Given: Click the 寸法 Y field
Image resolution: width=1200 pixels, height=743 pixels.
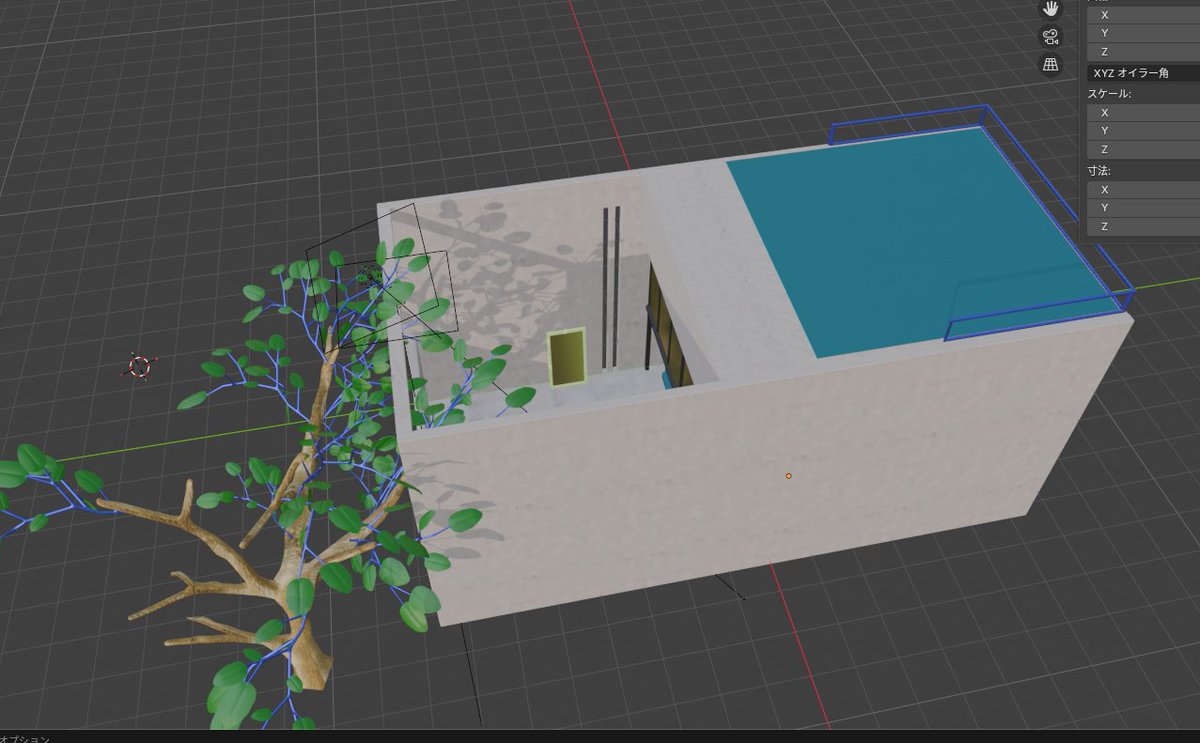Looking at the screenshot, I should (x=1143, y=207).
